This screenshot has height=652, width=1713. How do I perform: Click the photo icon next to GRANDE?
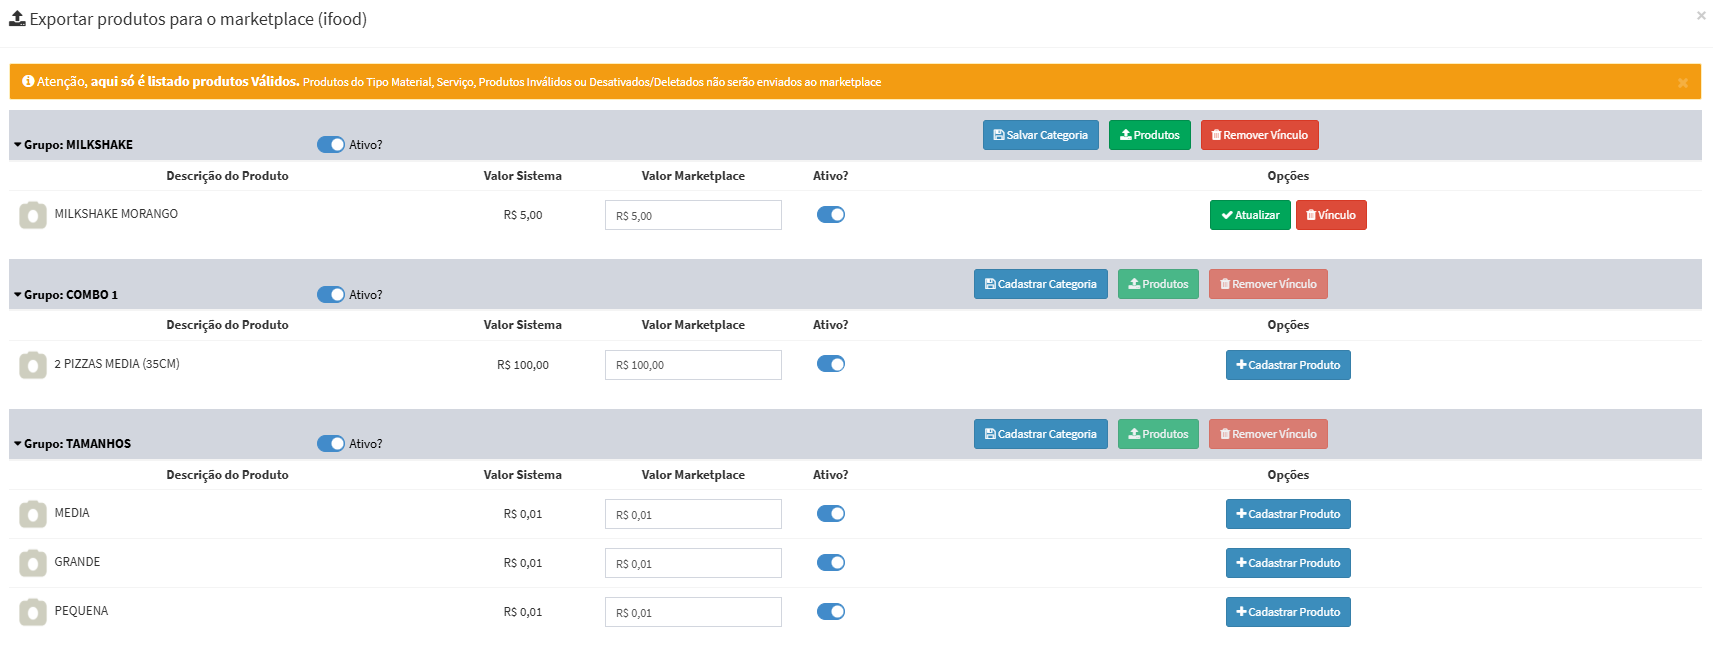click(x=33, y=563)
